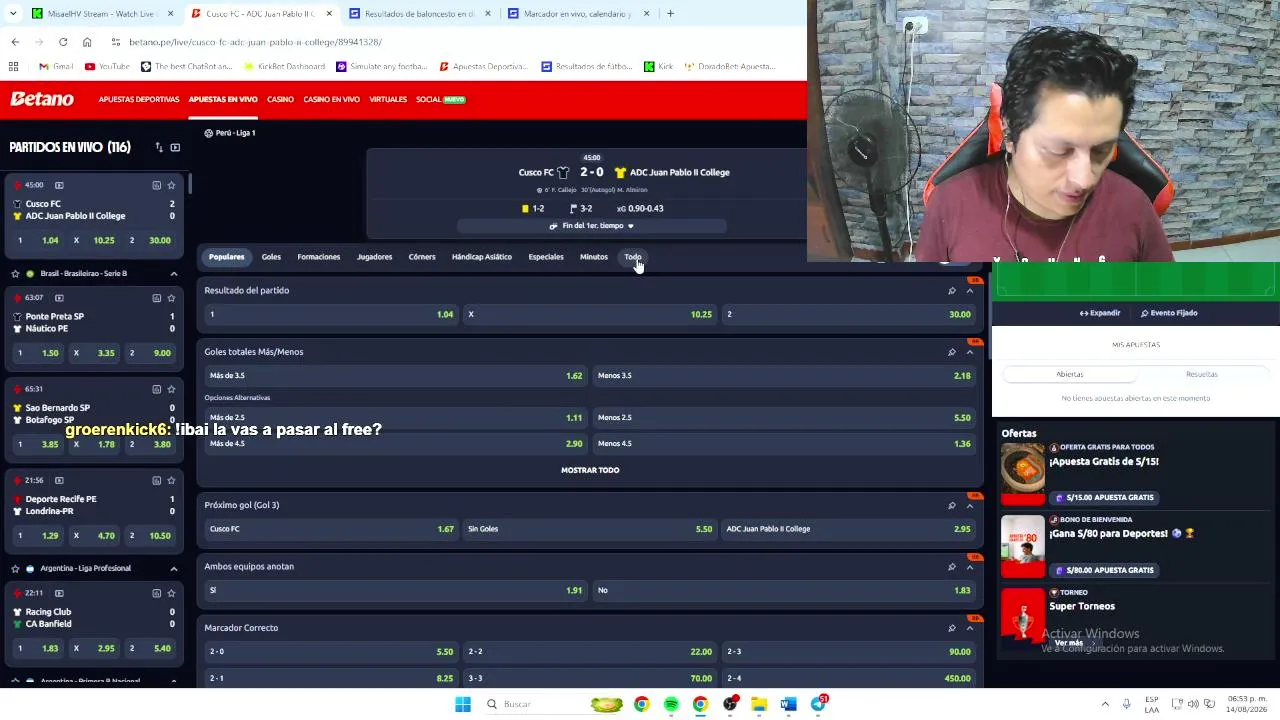Open statistics for the Ponte Preta SP match
This screenshot has width=1280, height=720.
[x=156, y=298]
